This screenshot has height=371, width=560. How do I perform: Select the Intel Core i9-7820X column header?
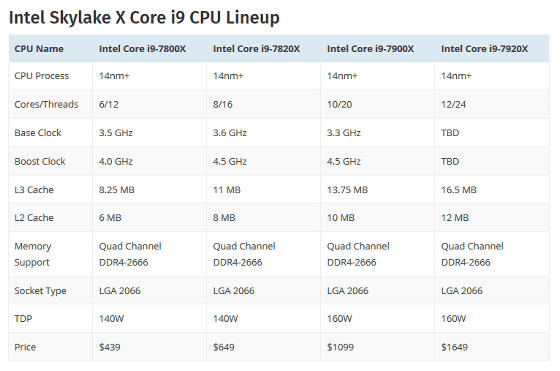pos(256,49)
